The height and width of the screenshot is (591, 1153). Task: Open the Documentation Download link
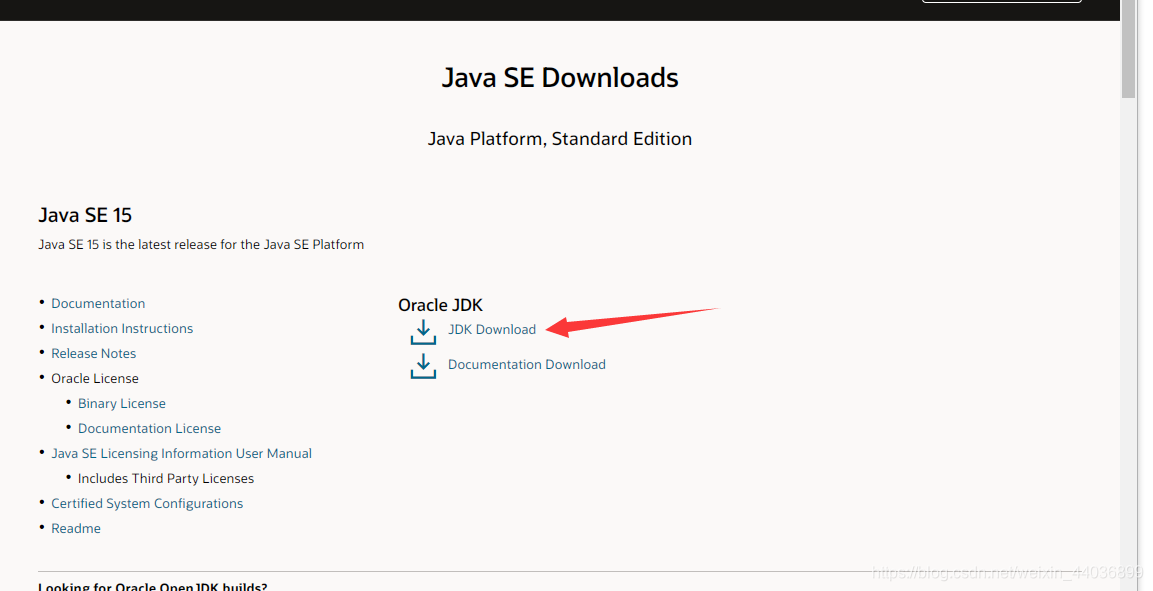526,365
